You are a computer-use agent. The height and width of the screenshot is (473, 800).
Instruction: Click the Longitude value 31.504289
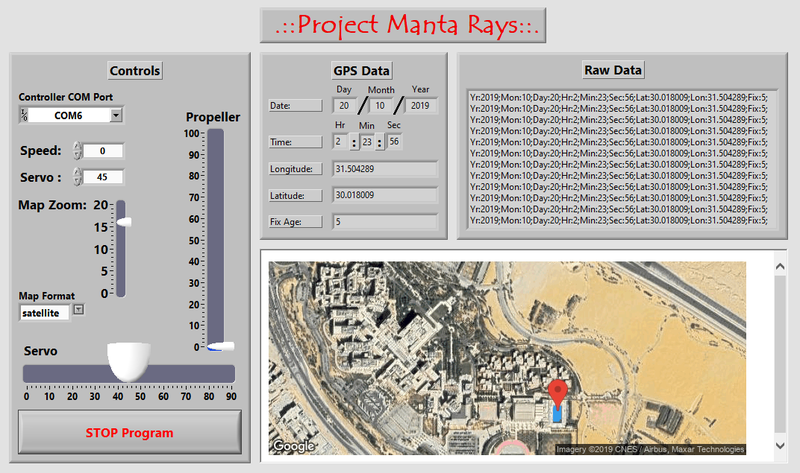pyautogui.click(x=385, y=169)
